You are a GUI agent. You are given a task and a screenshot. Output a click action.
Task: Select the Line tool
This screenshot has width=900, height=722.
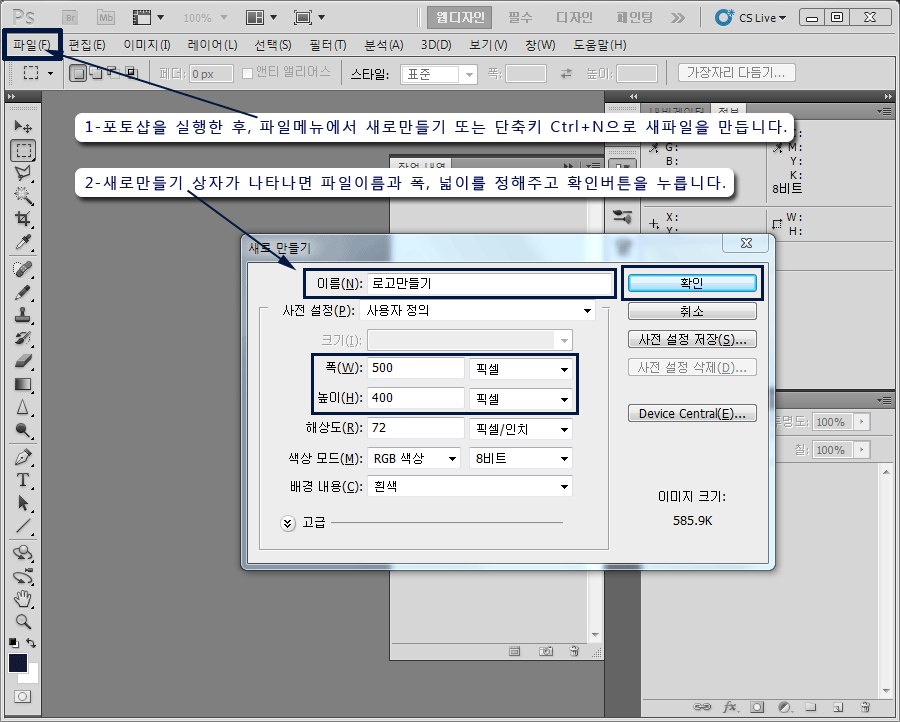click(x=23, y=526)
